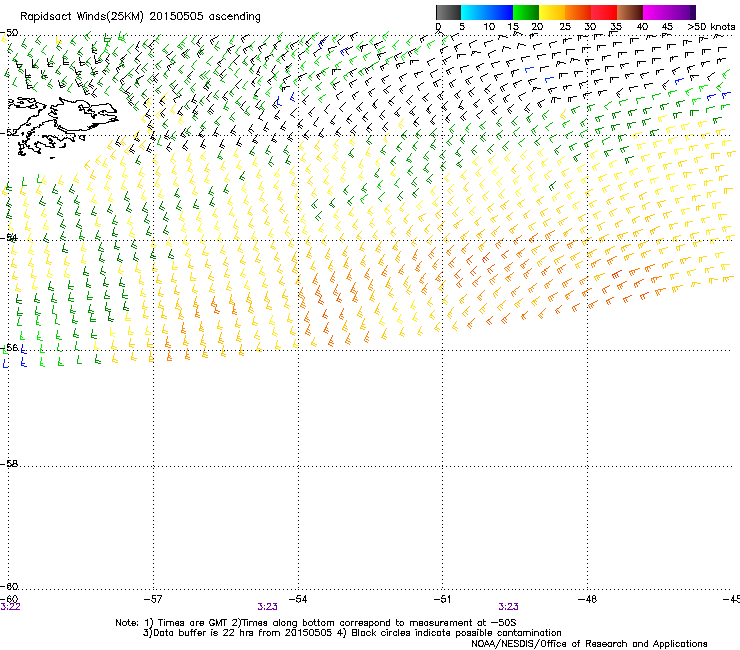Click the latitude label '-52'
Screen dimensions: 740x650
(x=9, y=133)
